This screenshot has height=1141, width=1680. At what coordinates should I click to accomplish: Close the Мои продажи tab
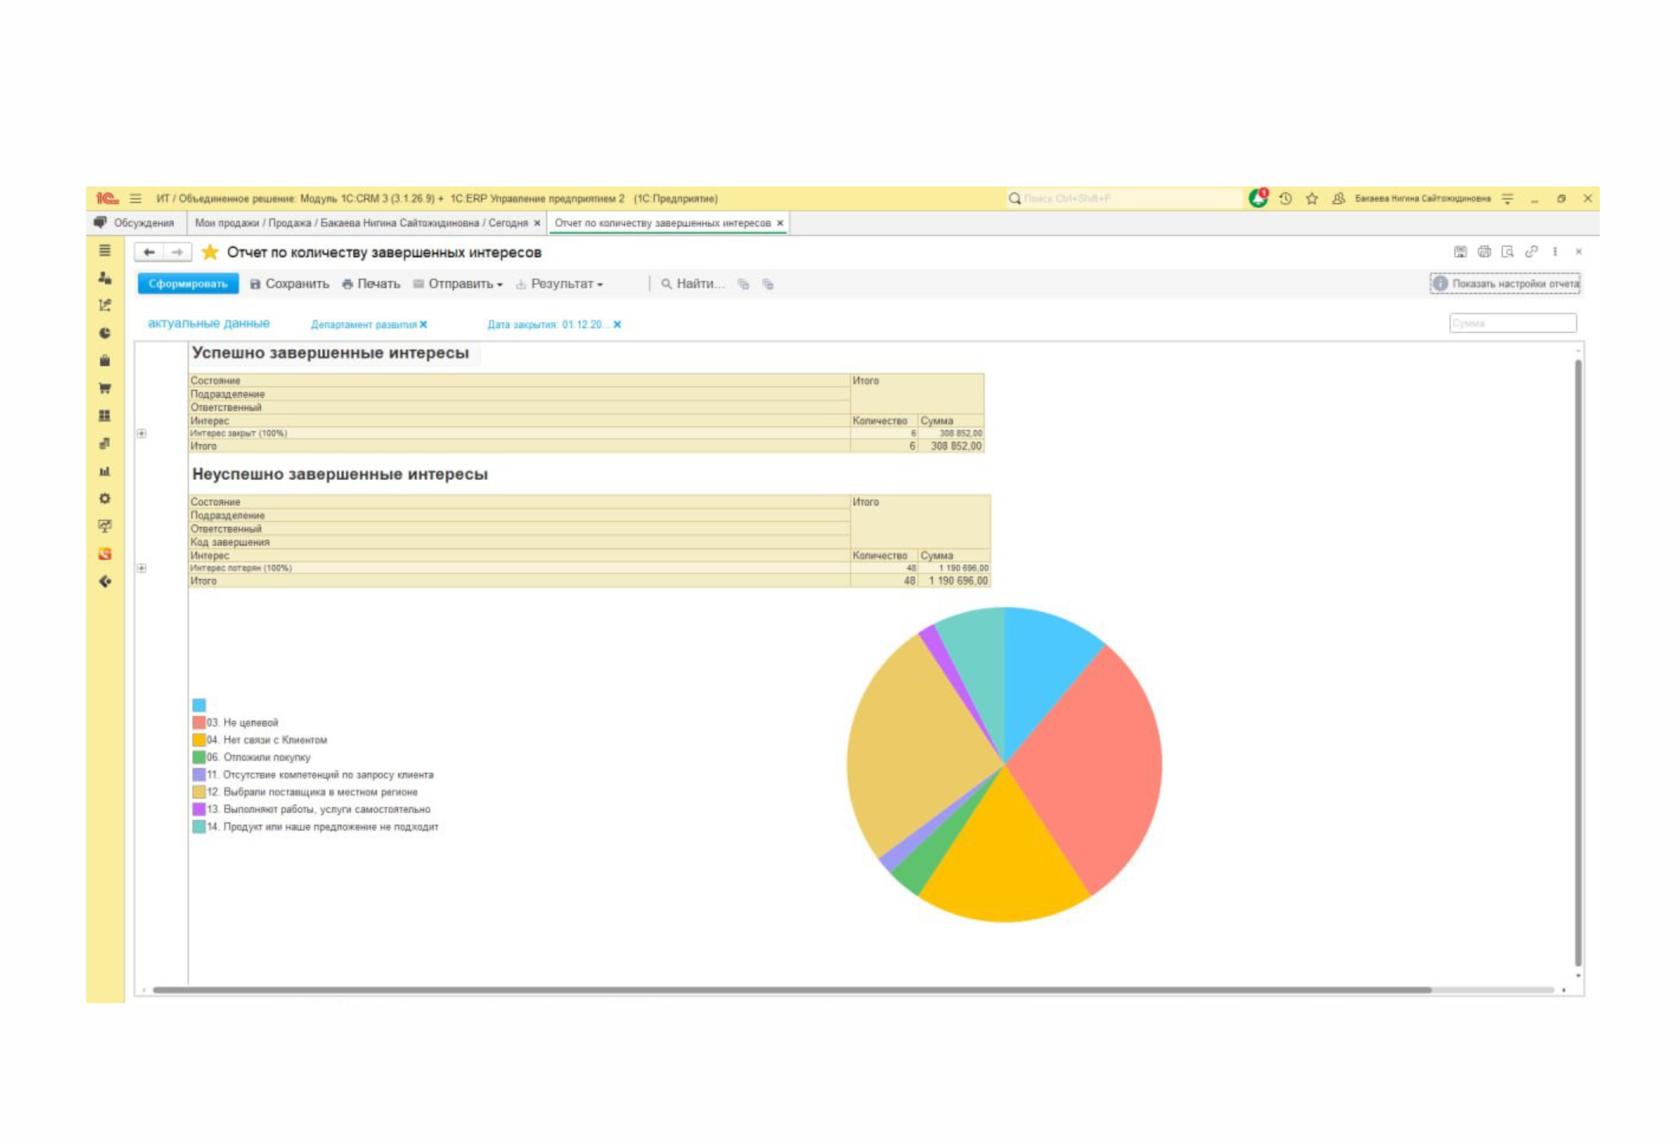537,223
